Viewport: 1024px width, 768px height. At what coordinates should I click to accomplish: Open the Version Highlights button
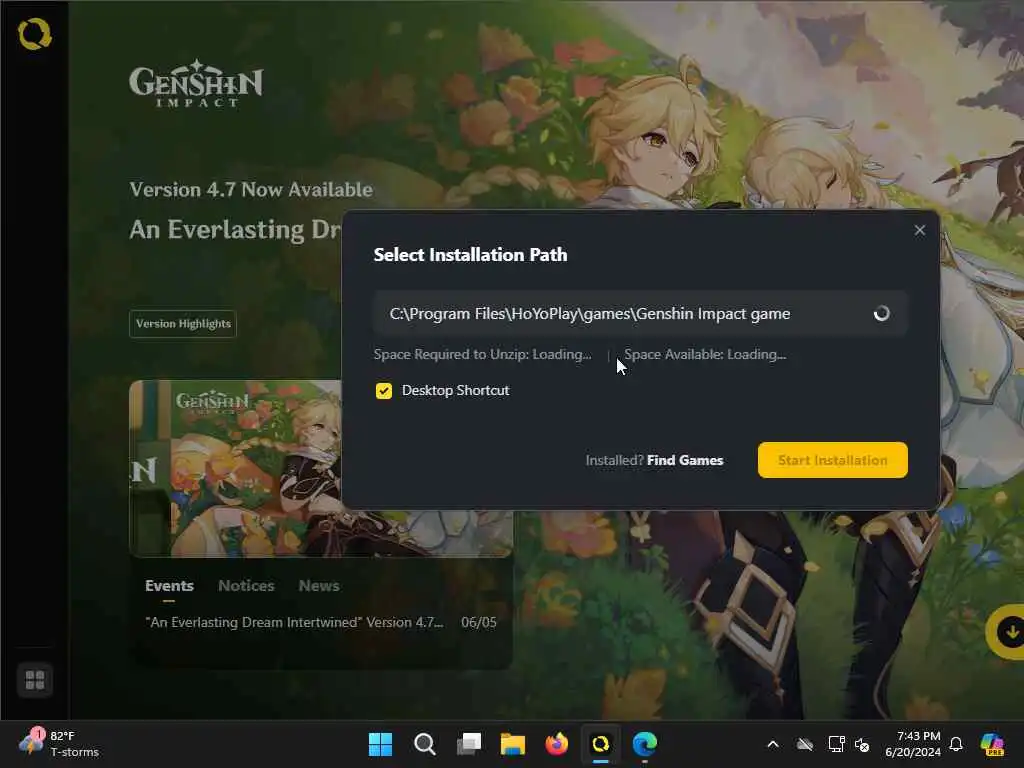pos(183,324)
